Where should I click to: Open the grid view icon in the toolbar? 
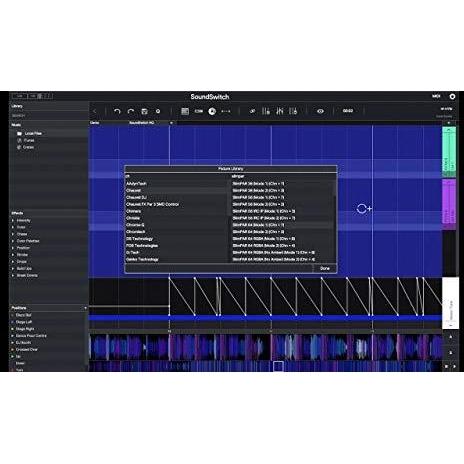[185, 111]
